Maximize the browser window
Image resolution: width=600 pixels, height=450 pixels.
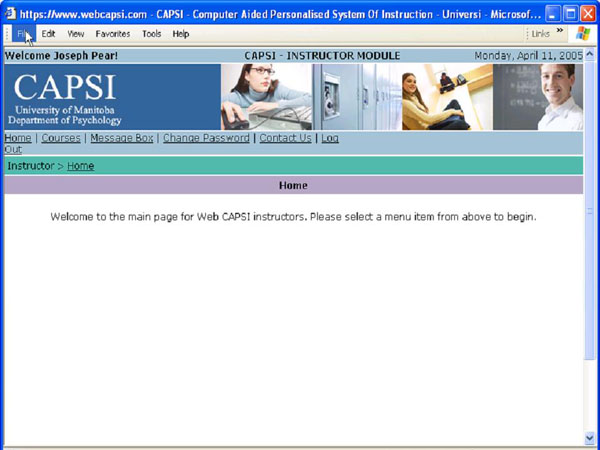(x=570, y=15)
